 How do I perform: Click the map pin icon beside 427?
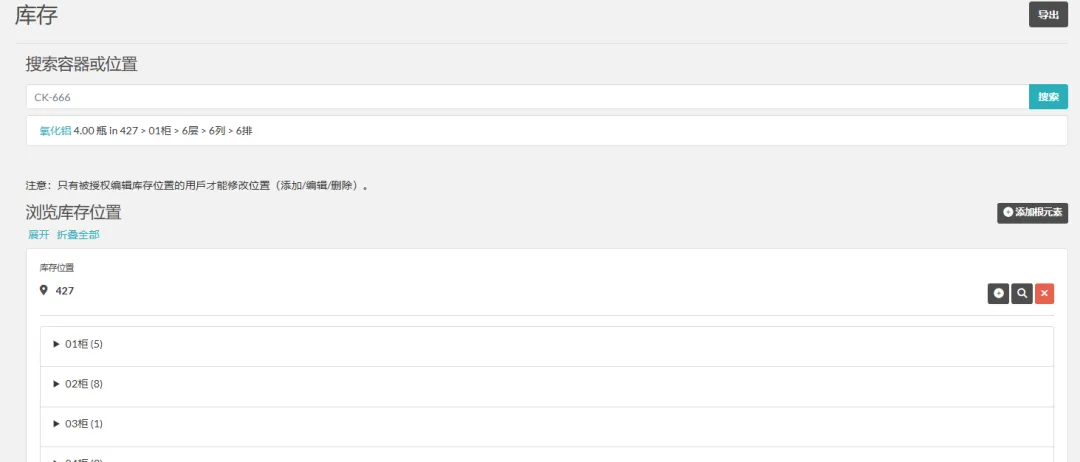tap(44, 290)
